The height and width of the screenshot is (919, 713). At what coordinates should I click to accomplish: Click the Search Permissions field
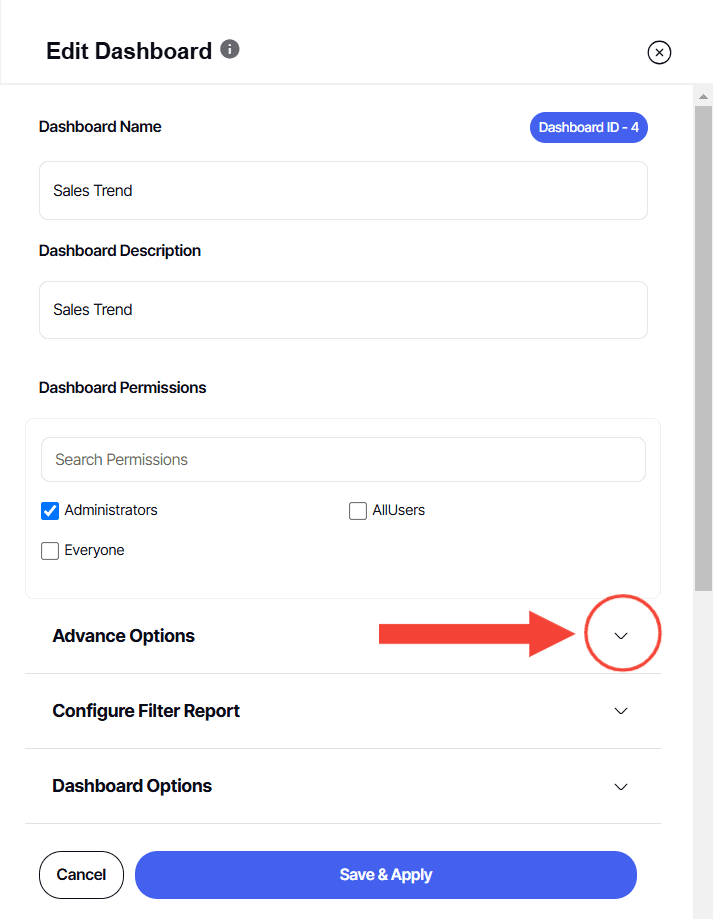pyautogui.click(x=343, y=459)
